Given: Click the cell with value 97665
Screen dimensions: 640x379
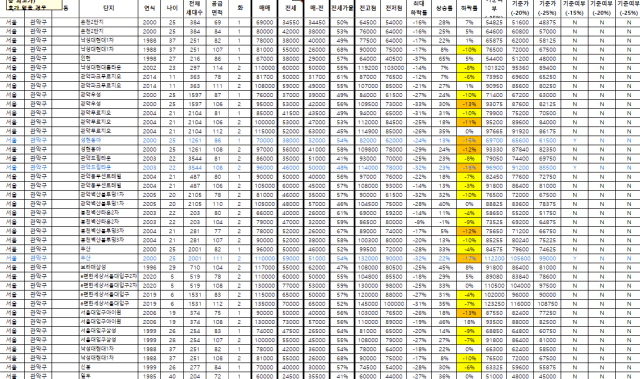Looking at the screenshot, I should point(494,131).
